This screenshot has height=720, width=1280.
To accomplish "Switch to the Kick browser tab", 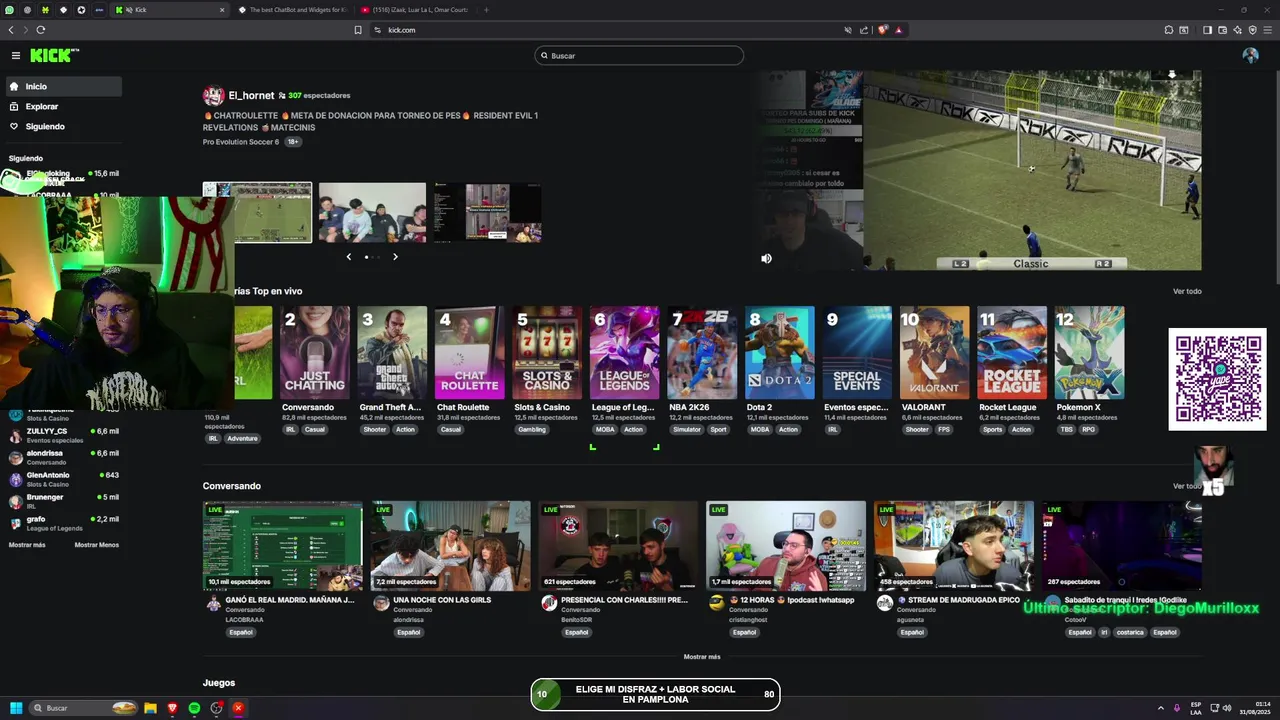I will click(170, 10).
